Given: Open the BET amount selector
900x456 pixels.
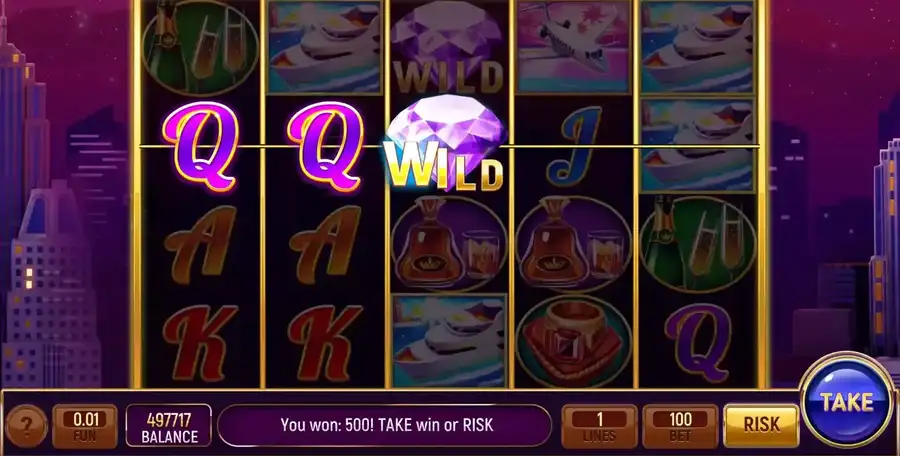Looking at the screenshot, I should (680, 426).
